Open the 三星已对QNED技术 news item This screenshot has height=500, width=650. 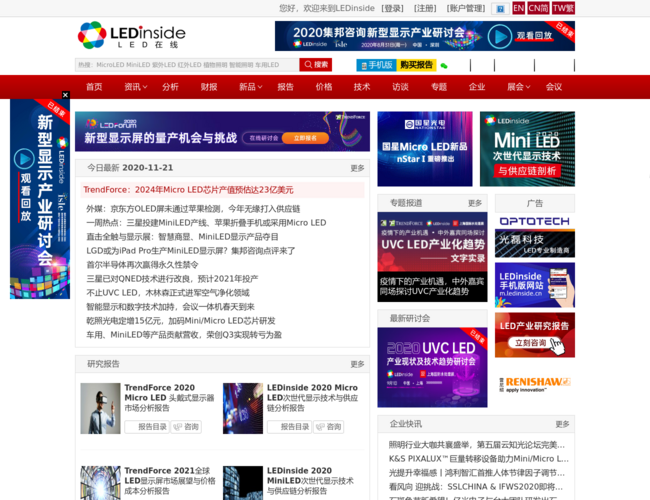click(172, 279)
